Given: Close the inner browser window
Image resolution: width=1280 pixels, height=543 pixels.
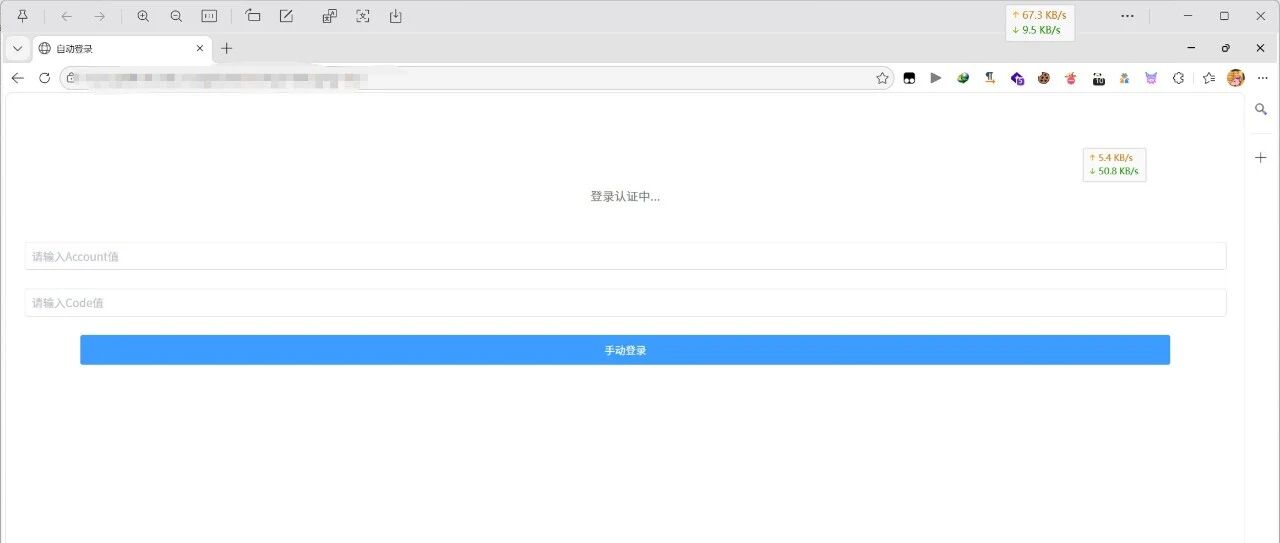Looking at the screenshot, I should click(x=1260, y=48).
